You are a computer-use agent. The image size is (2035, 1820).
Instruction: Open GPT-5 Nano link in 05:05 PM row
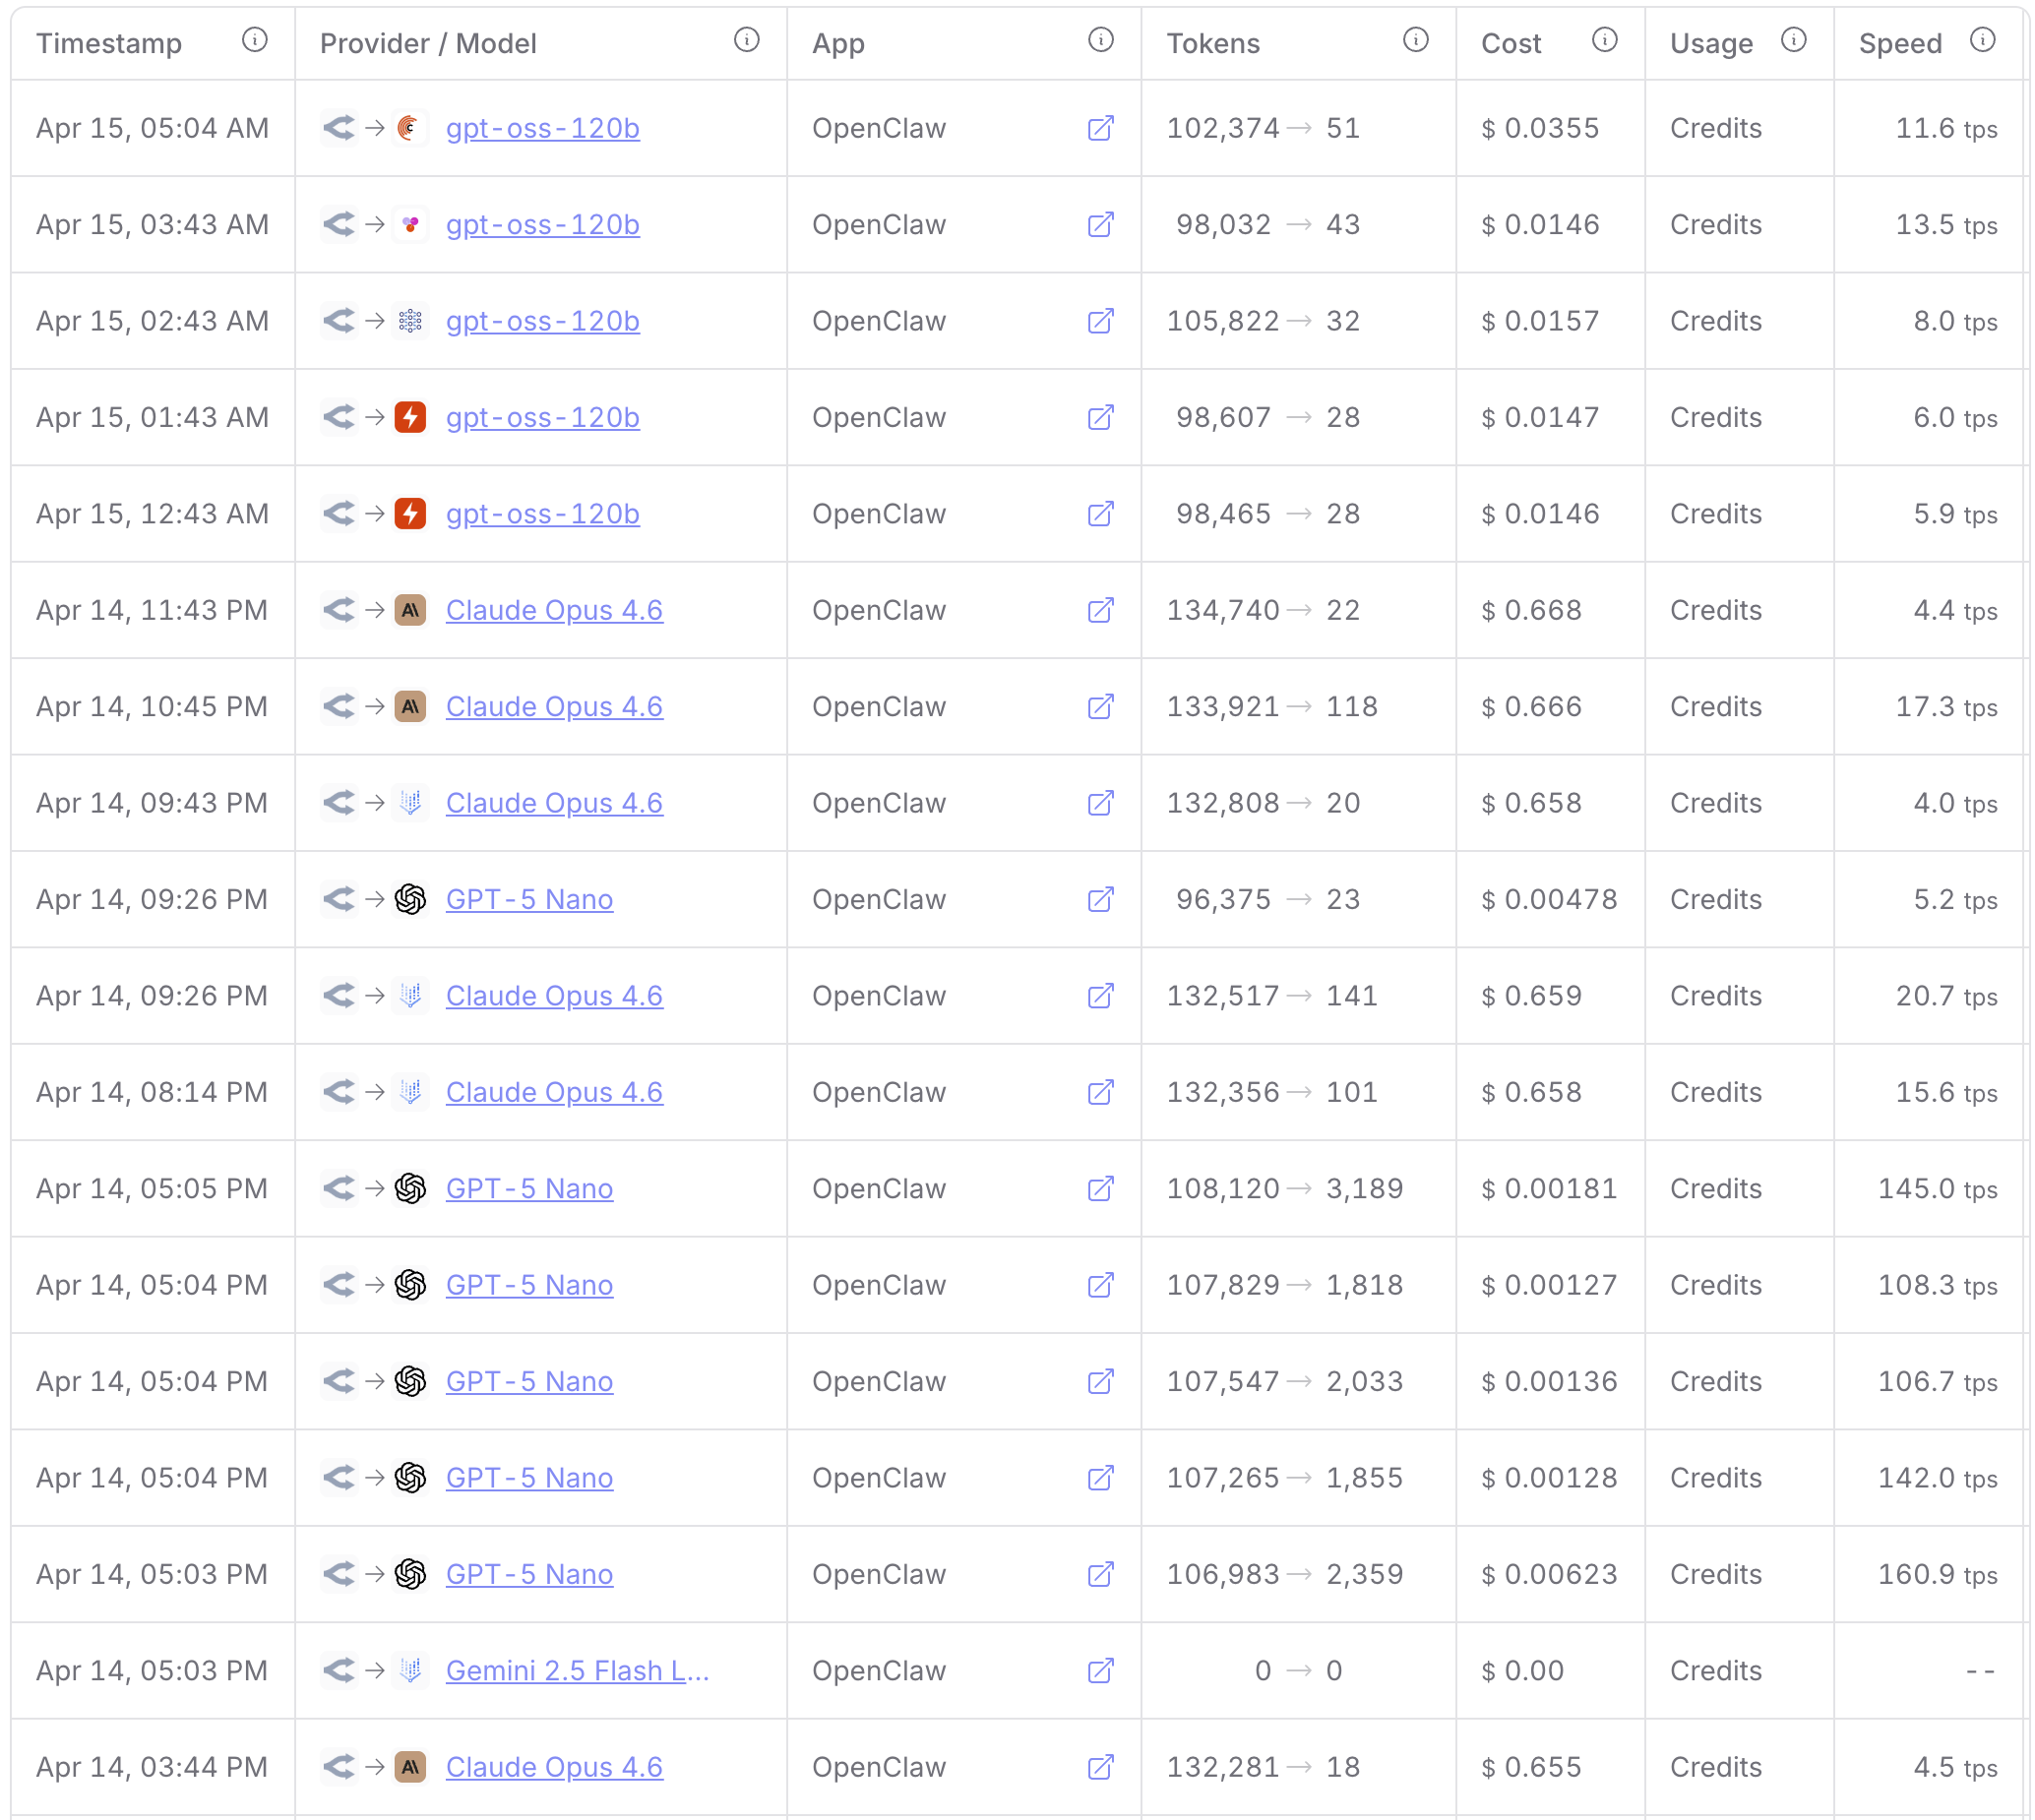529,1189
